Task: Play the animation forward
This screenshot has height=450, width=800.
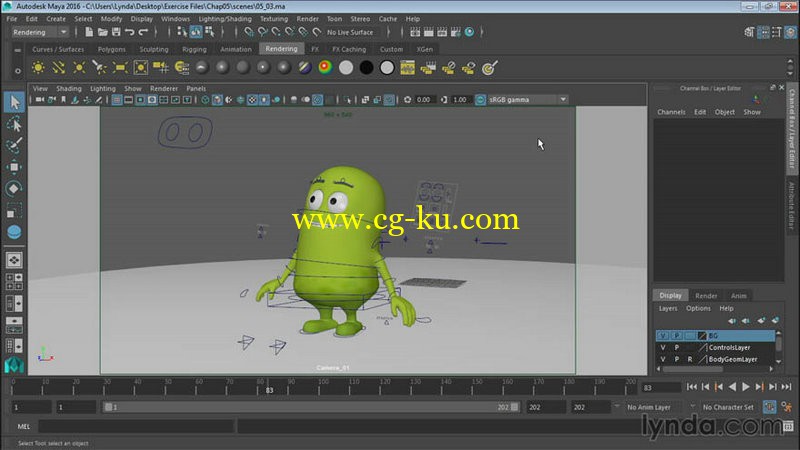Action: click(x=745, y=387)
